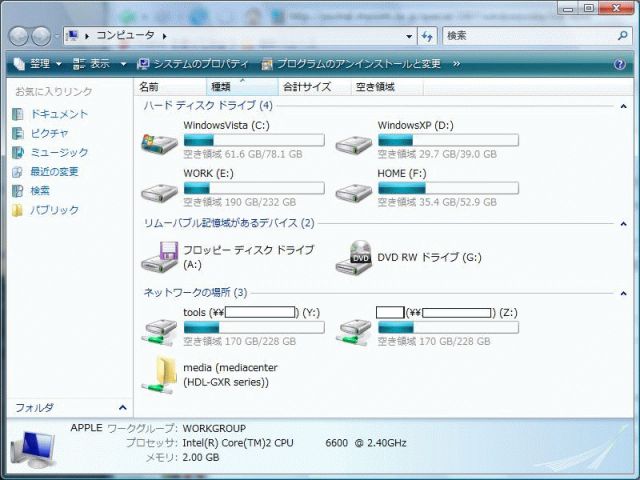Click the HOME (F:) capacity bar
The image size is (640, 480).
tap(448, 188)
